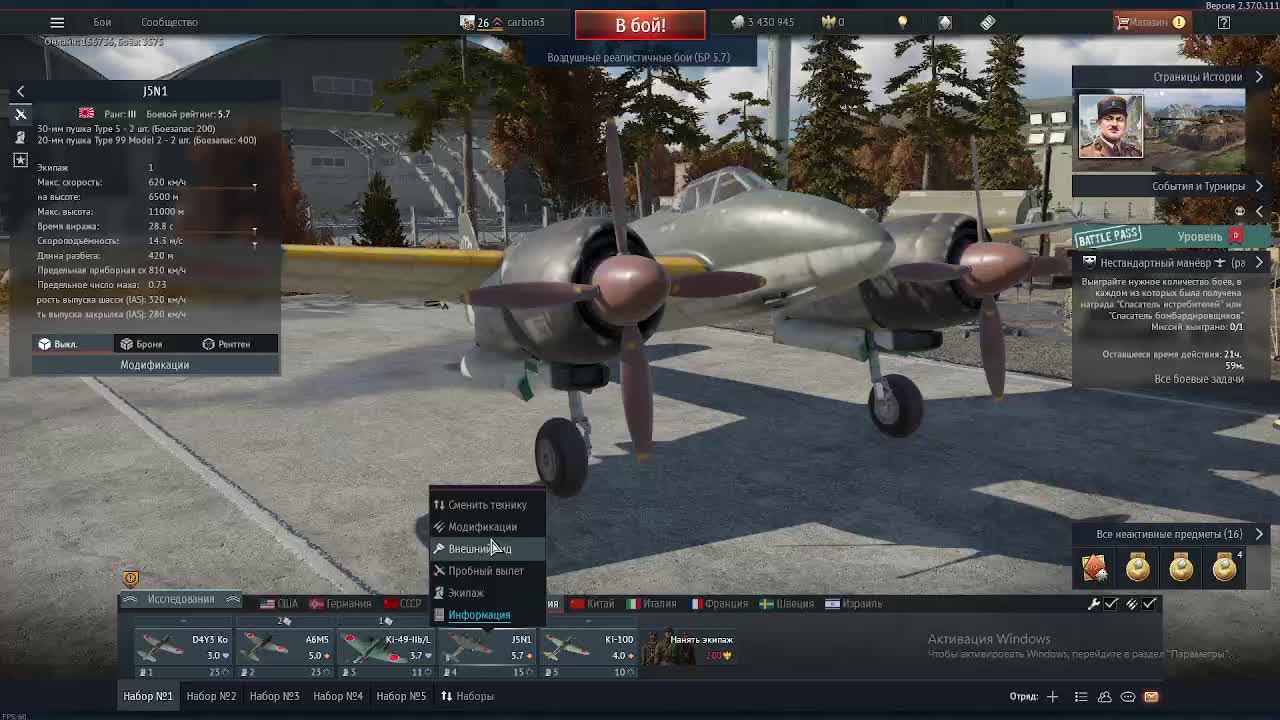Toggle auto-repair checkbox next to wrench
The image size is (1280, 720).
[x=1111, y=604]
